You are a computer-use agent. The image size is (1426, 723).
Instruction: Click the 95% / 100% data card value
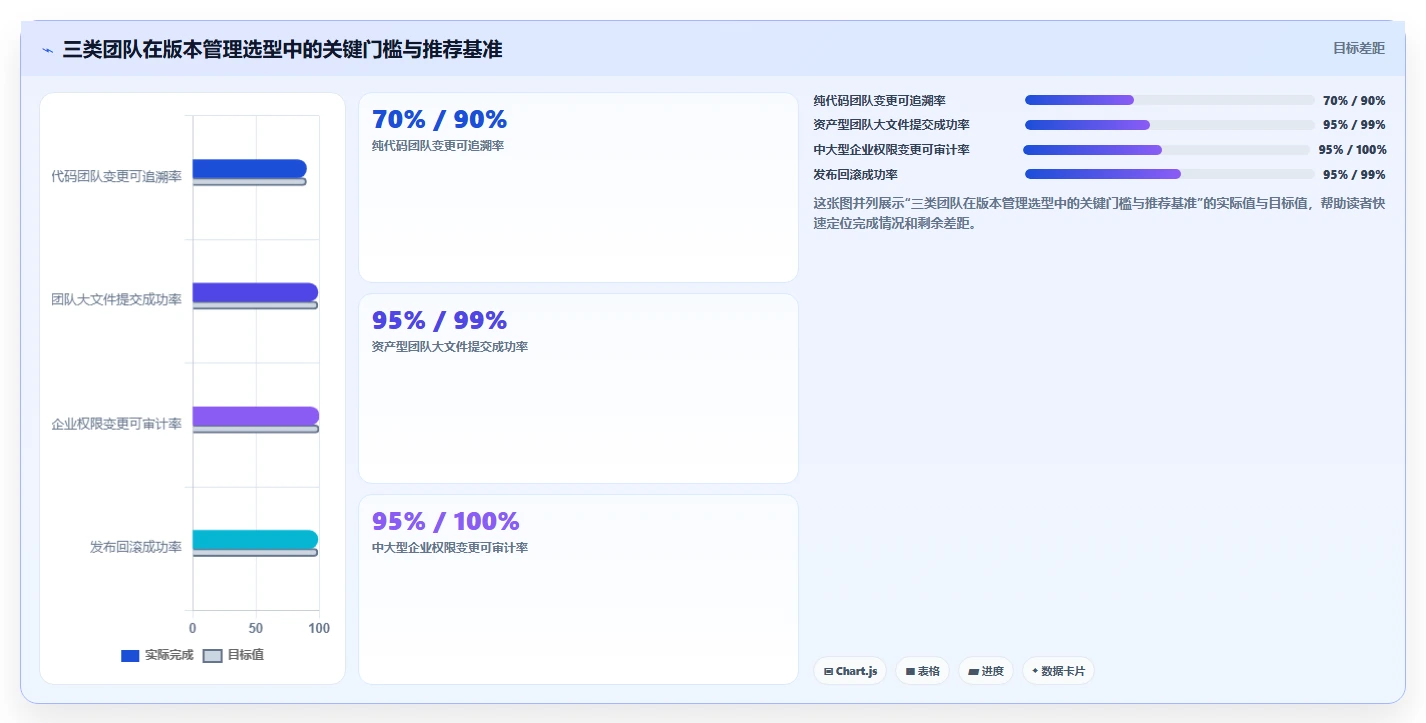[446, 522]
